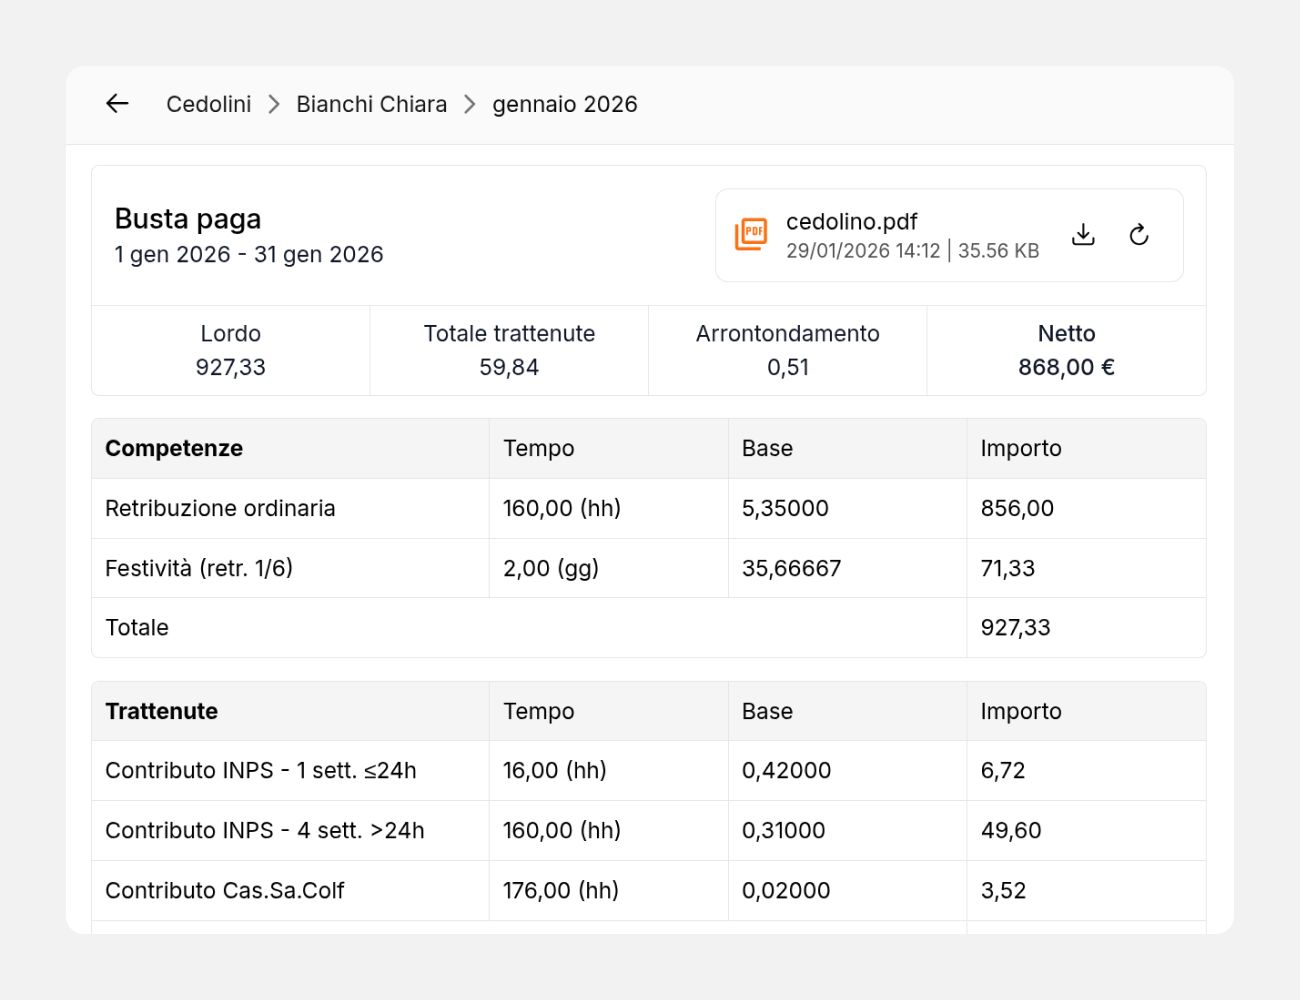Click Contributo INPS - 1 sett. ≤24h row
The width and height of the screenshot is (1300, 1000).
[261, 770]
